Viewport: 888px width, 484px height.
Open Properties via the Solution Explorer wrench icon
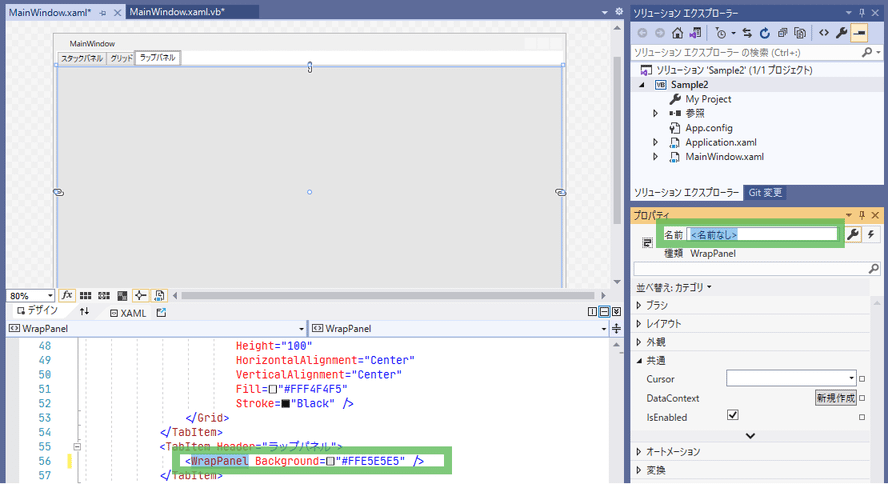(x=842, y=33)
